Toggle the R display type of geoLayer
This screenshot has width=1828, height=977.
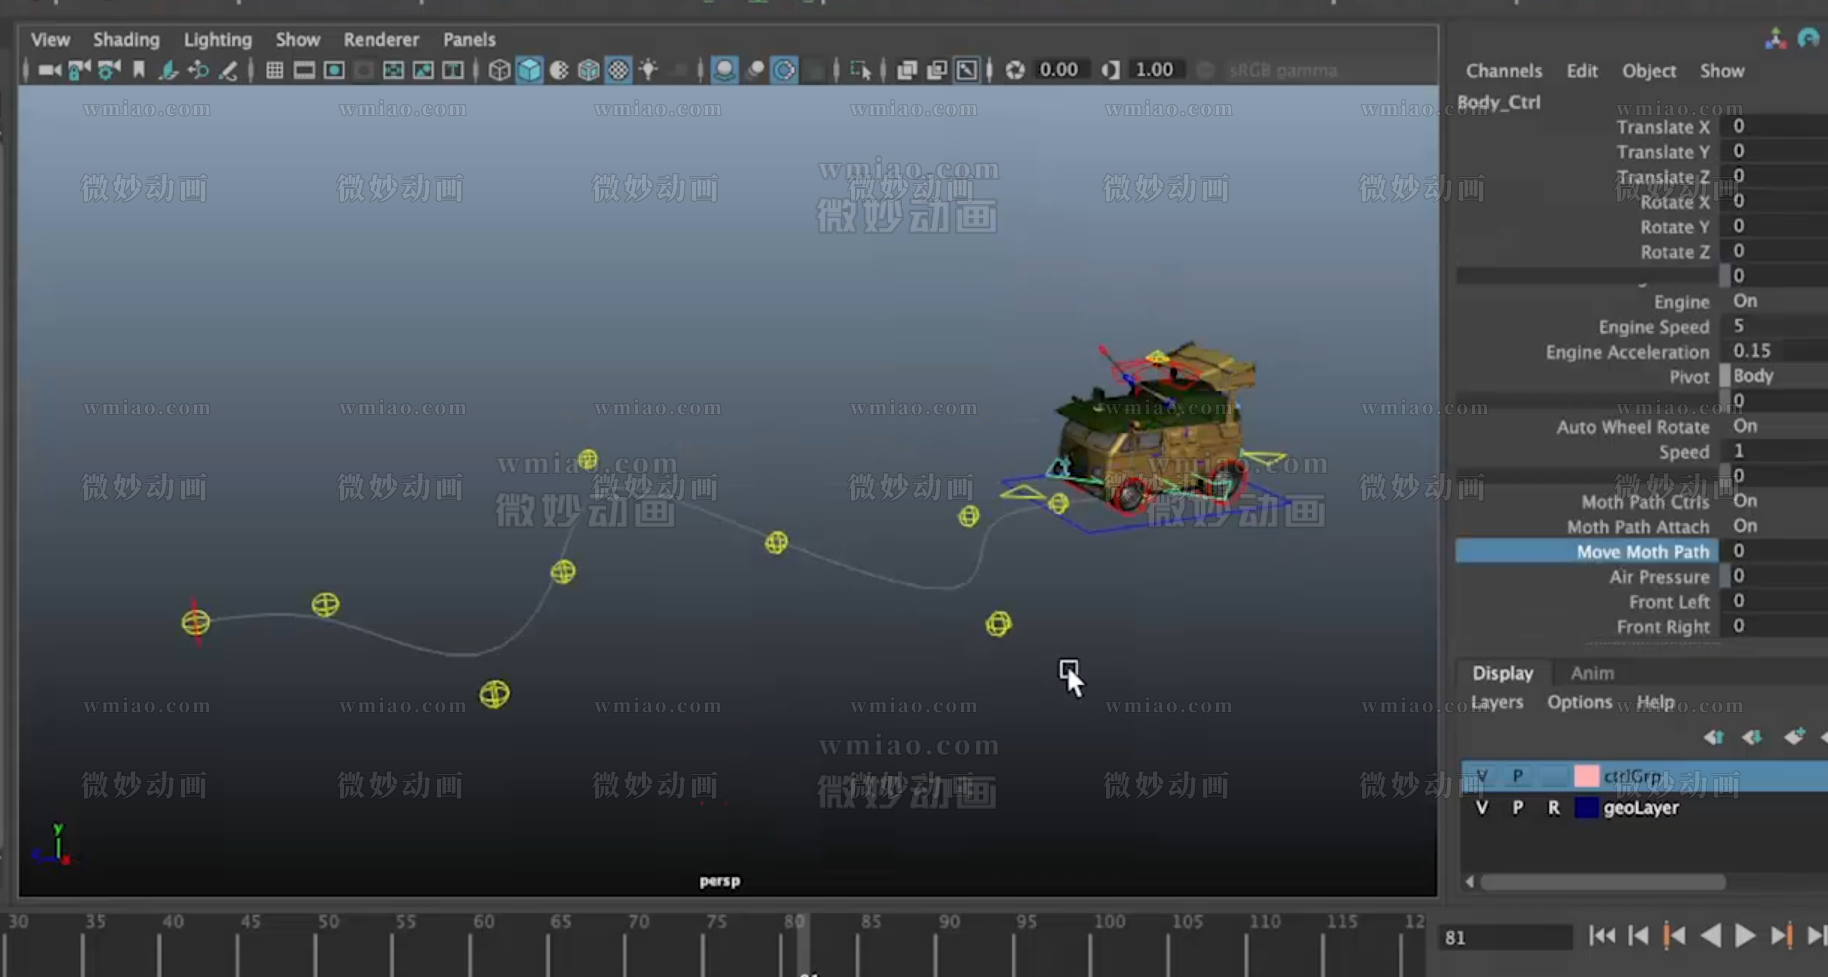(1553, 808)
